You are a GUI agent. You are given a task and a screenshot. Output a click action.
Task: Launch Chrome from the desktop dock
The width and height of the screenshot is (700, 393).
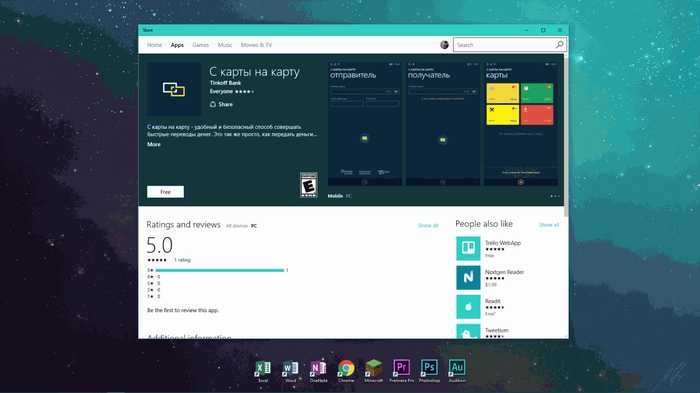pyautogui.click(x=346, y=371)
